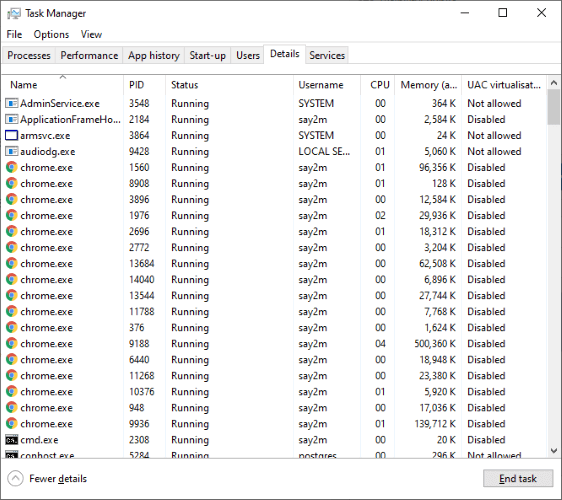Select the chrome.exe icon with PID 9188
562x500 pixels.
tap(11, 344)
